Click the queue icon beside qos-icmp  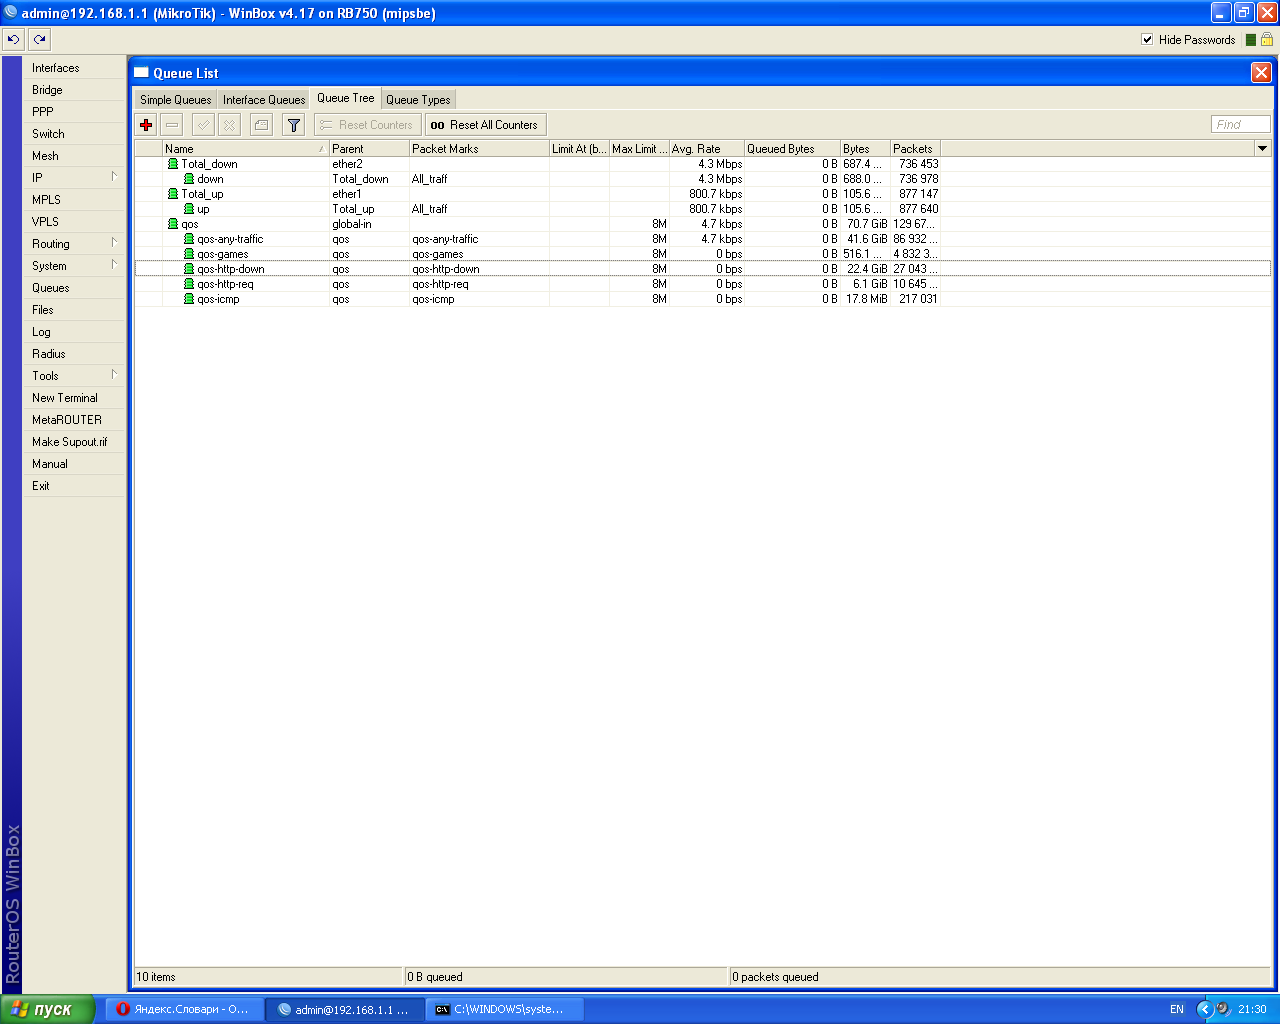point(189,299)
